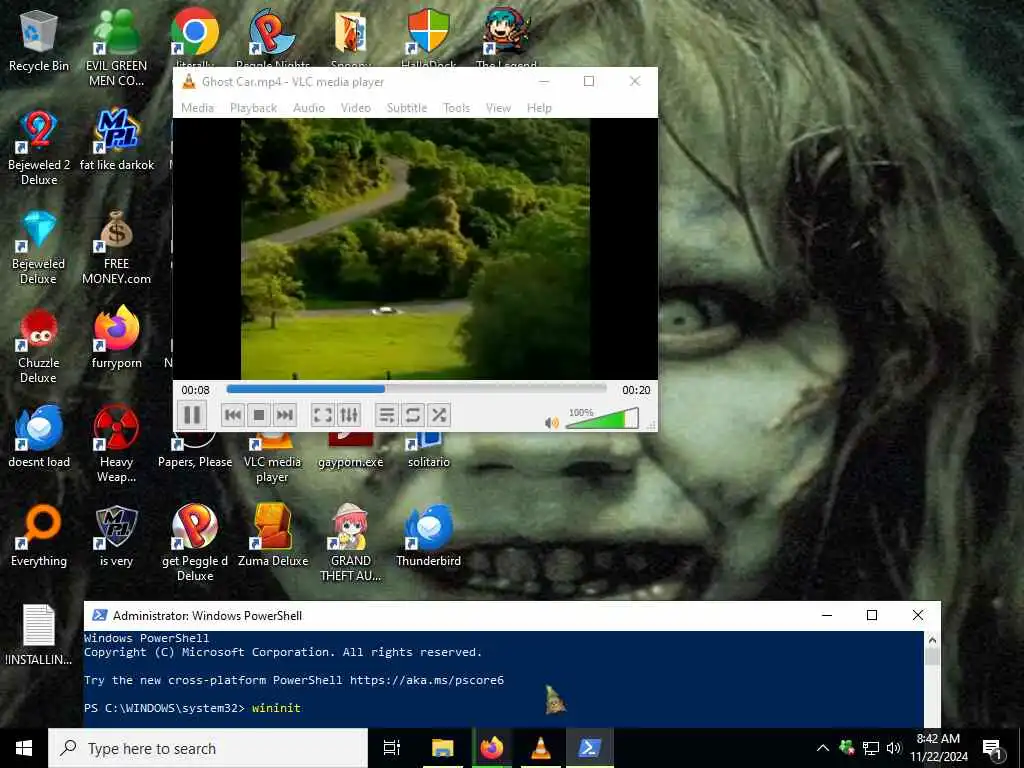Image resolution: width=1024 pixels, height=768 pixels.
Task: Open clock showing 8:42 AM
Action: click(x=938, y=748)
